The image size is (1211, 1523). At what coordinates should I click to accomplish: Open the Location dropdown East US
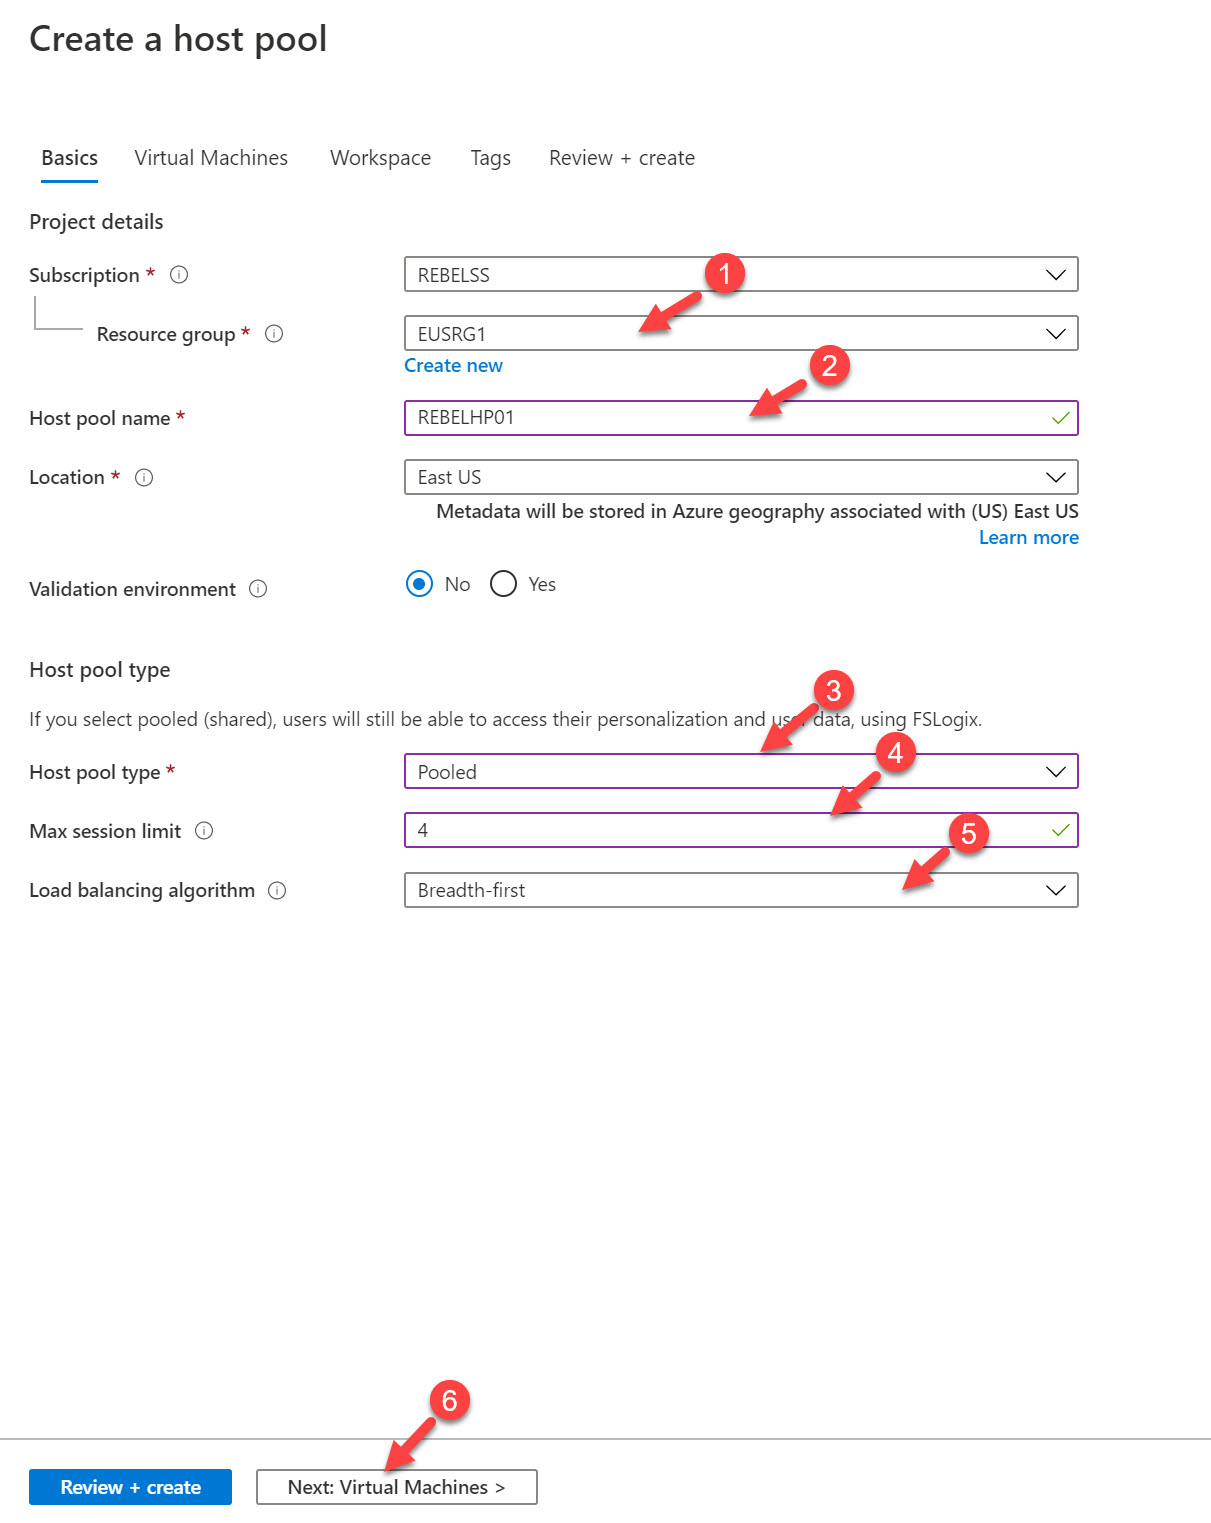(x=741, y=477)
